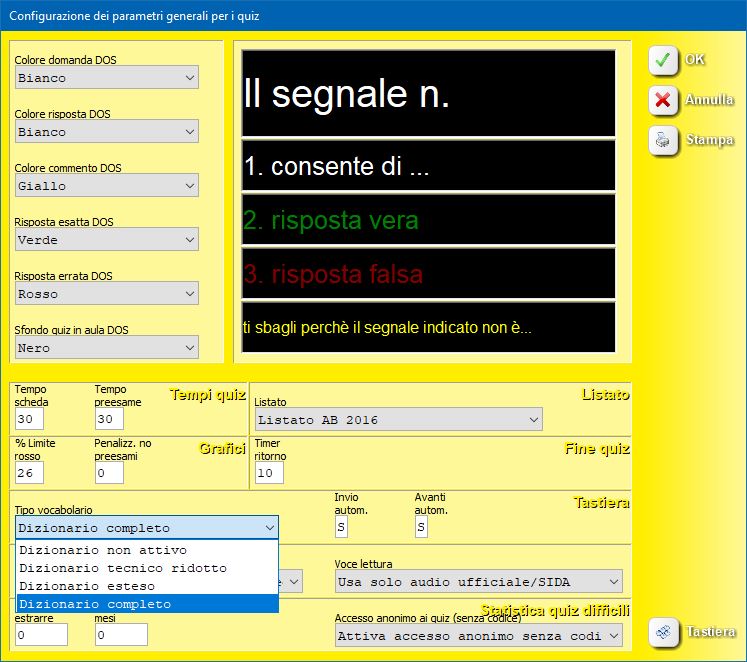Click the Timer ritorno input field

point(269,473)
